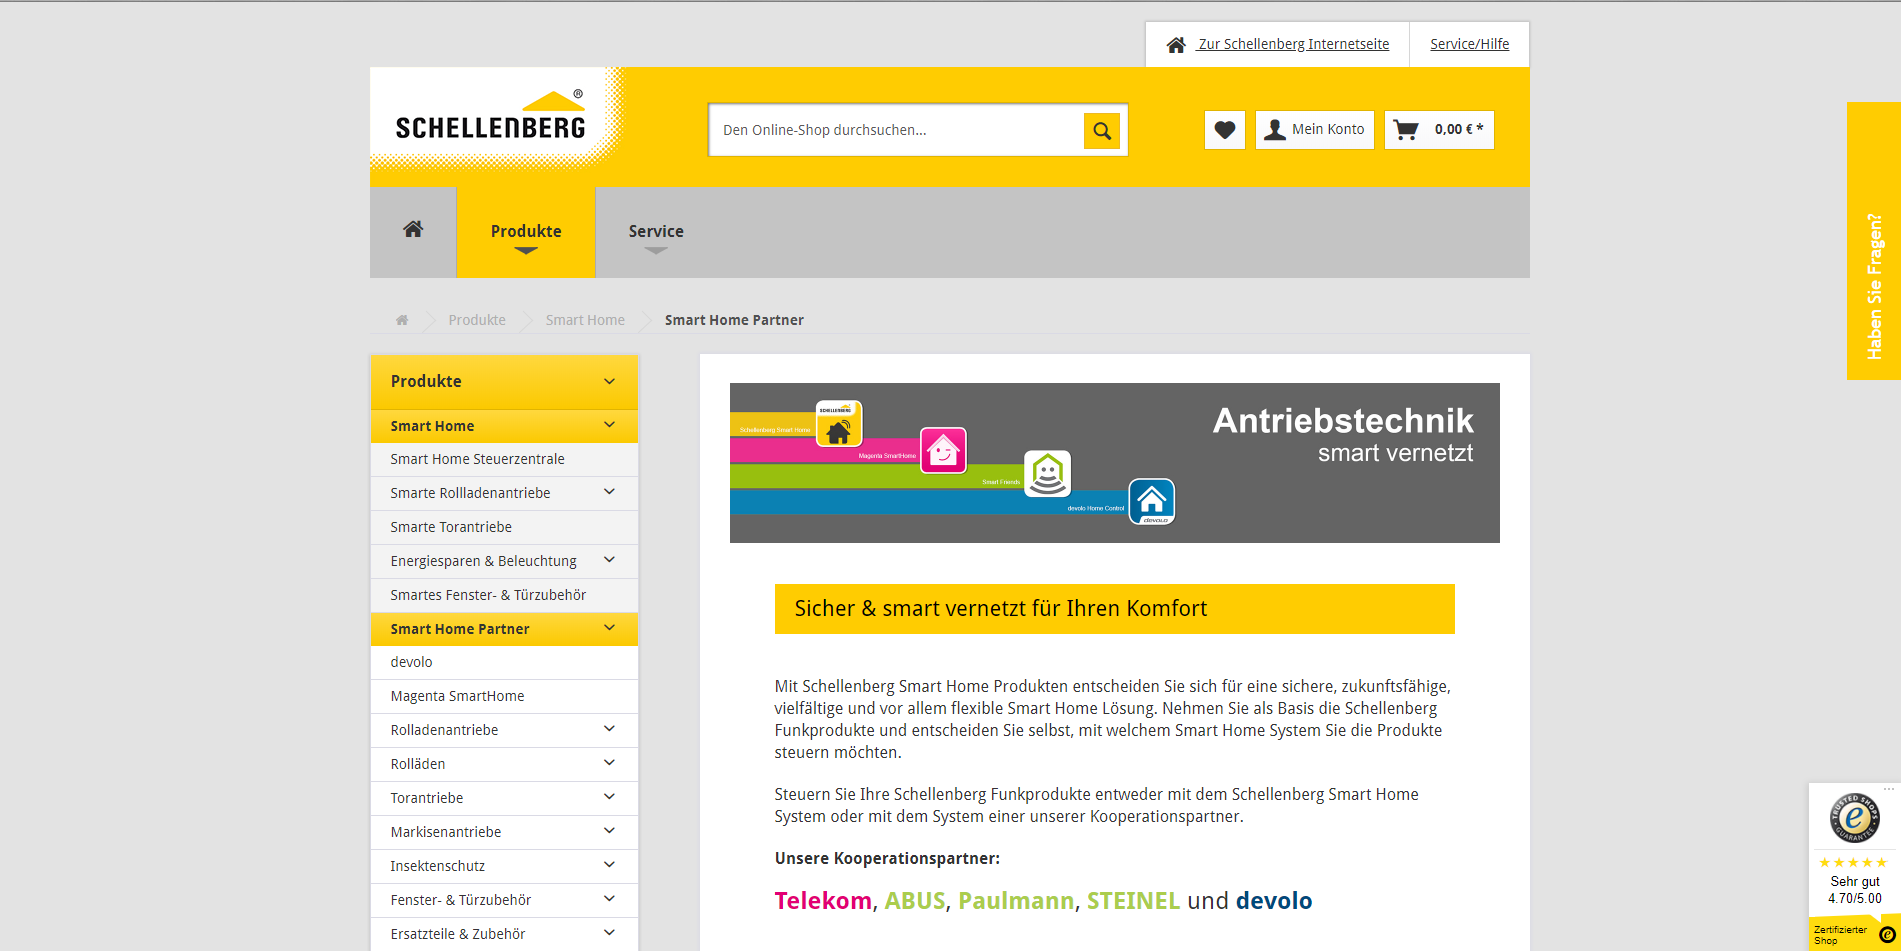
Task: Expand Ersatzteile & Zubehör chevron
Action: 609,933
